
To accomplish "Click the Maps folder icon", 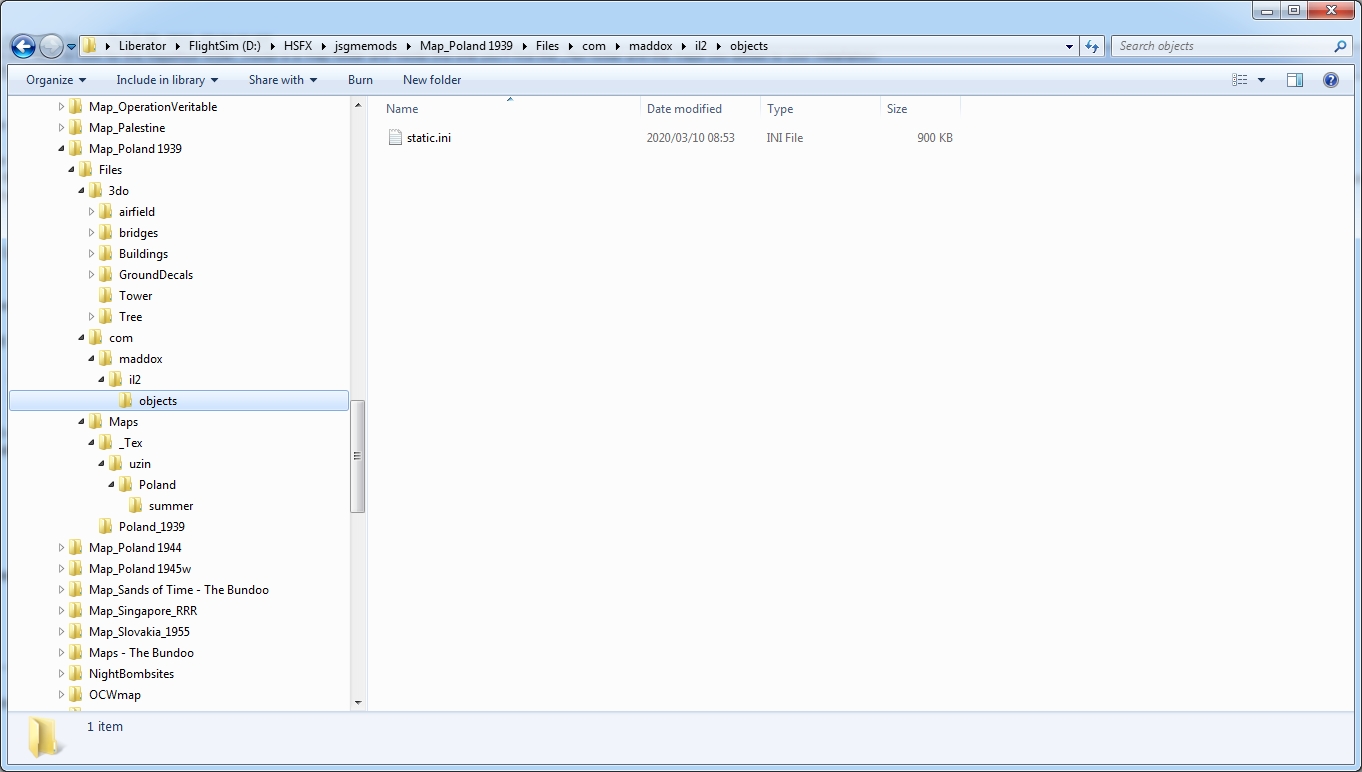I will pos(95,422).
